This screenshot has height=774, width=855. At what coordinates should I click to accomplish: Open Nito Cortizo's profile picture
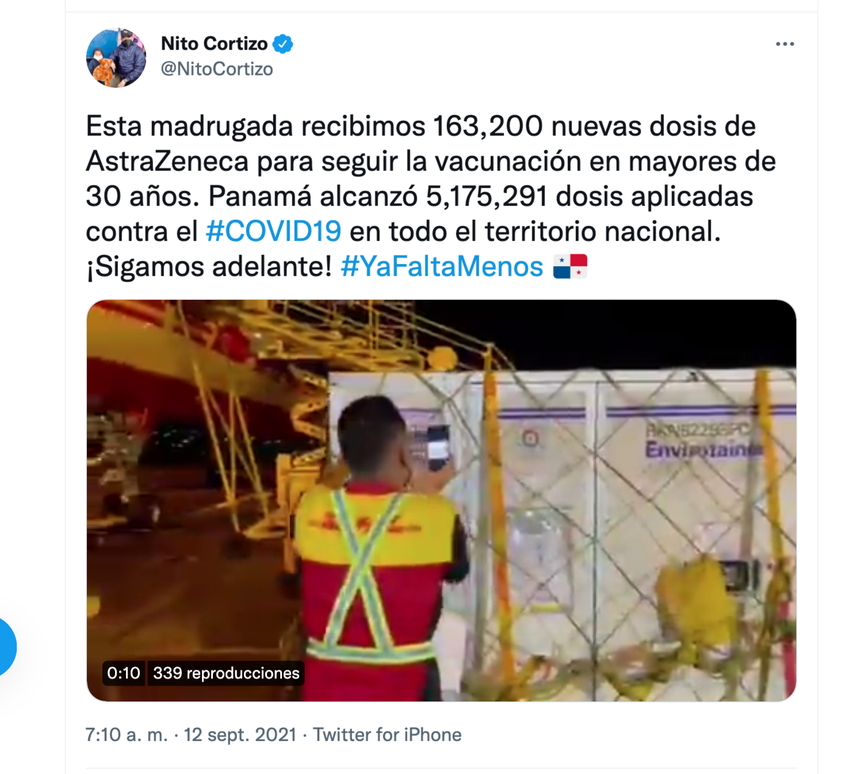(x=116, y=58)
